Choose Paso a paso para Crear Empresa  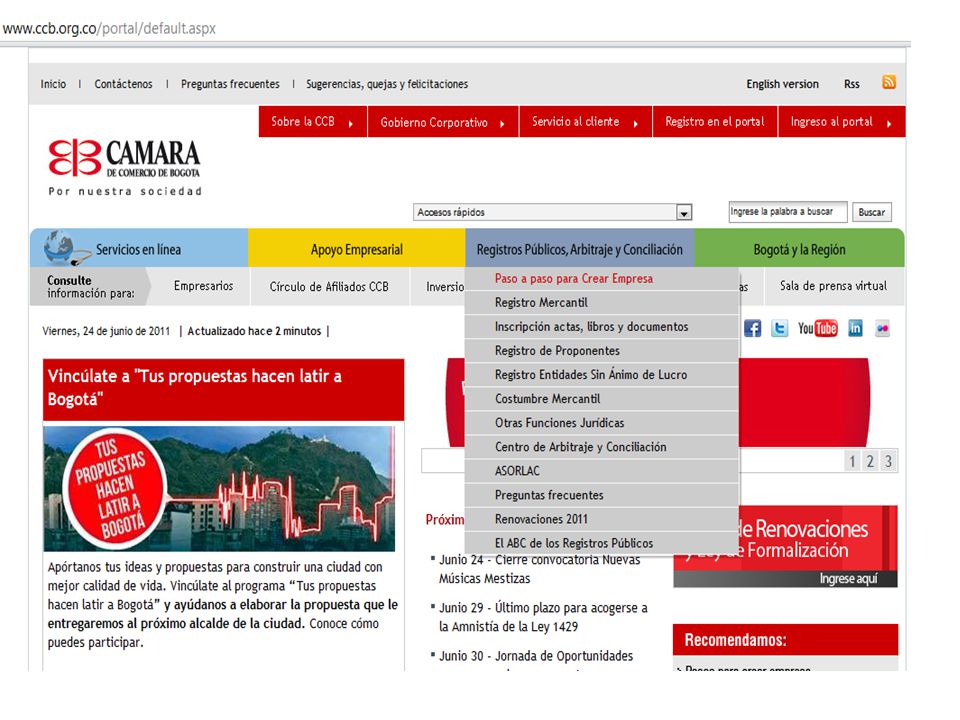pos(602,279)
